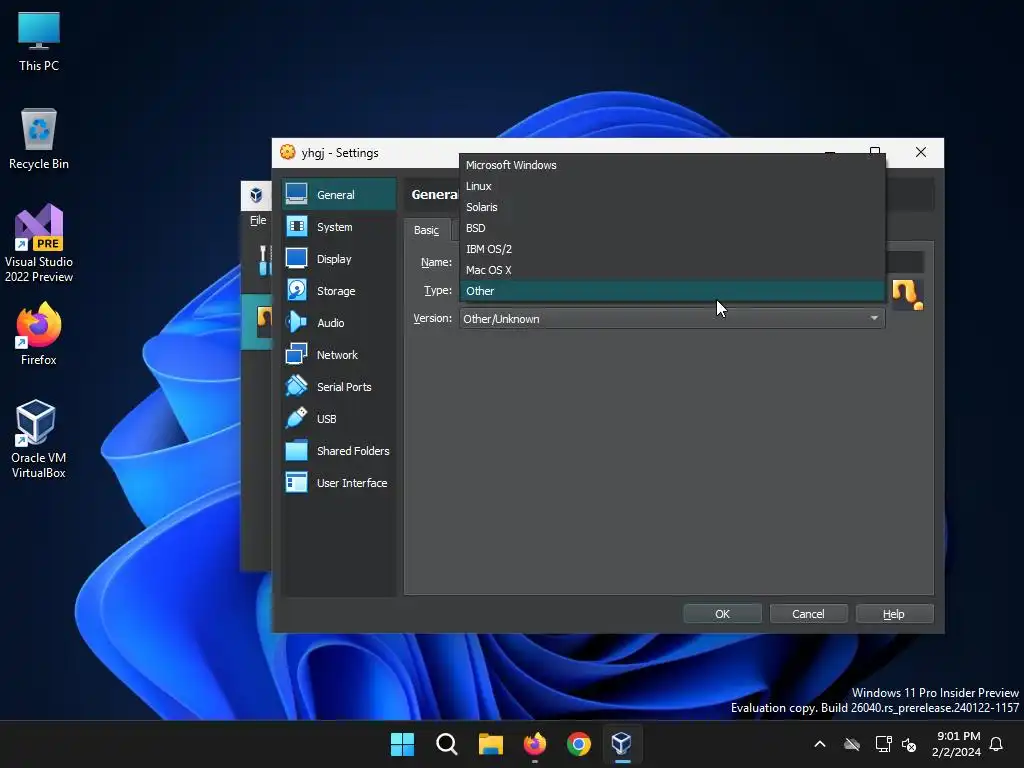Click muted volume tray icon
The height and width of the screenshot is (768, 1024).
909,744
